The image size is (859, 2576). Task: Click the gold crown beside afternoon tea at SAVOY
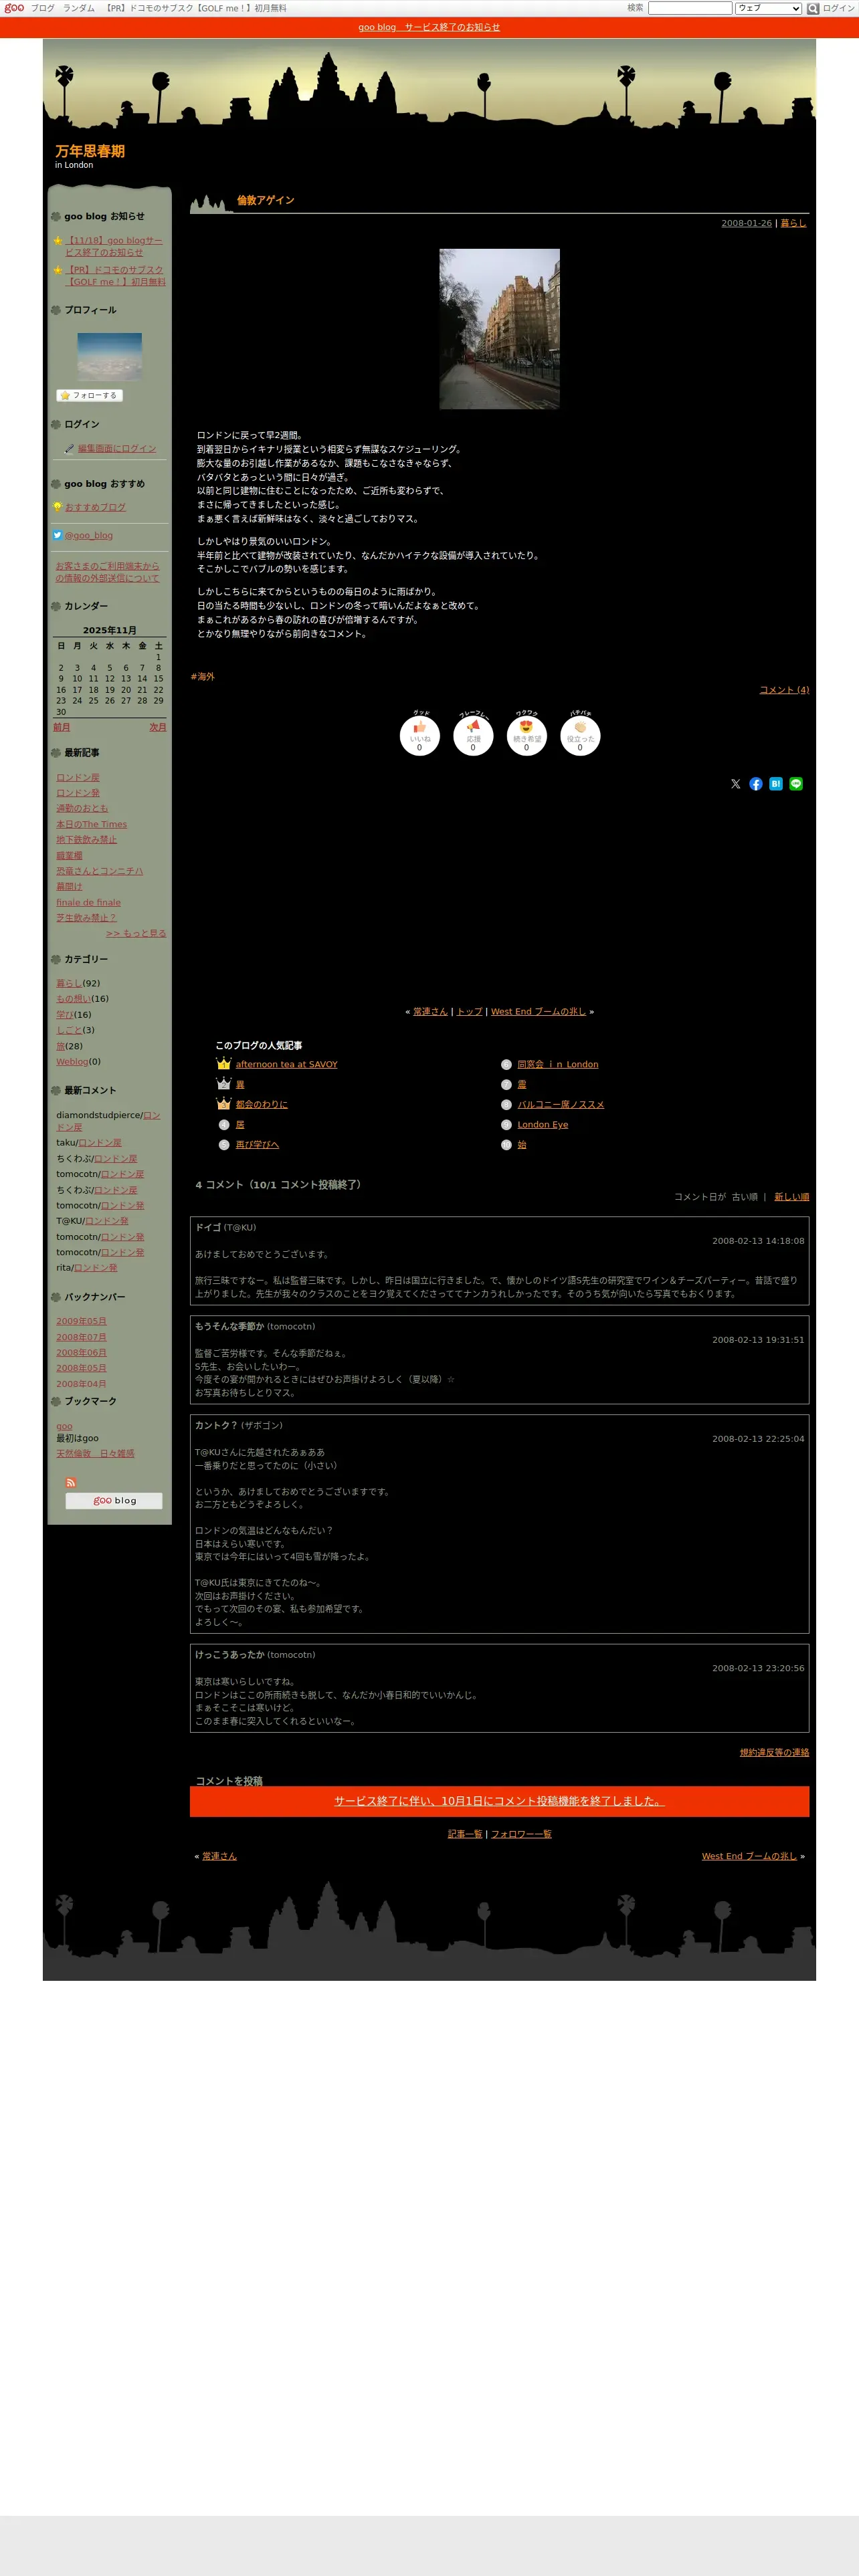click(224, 1064)
